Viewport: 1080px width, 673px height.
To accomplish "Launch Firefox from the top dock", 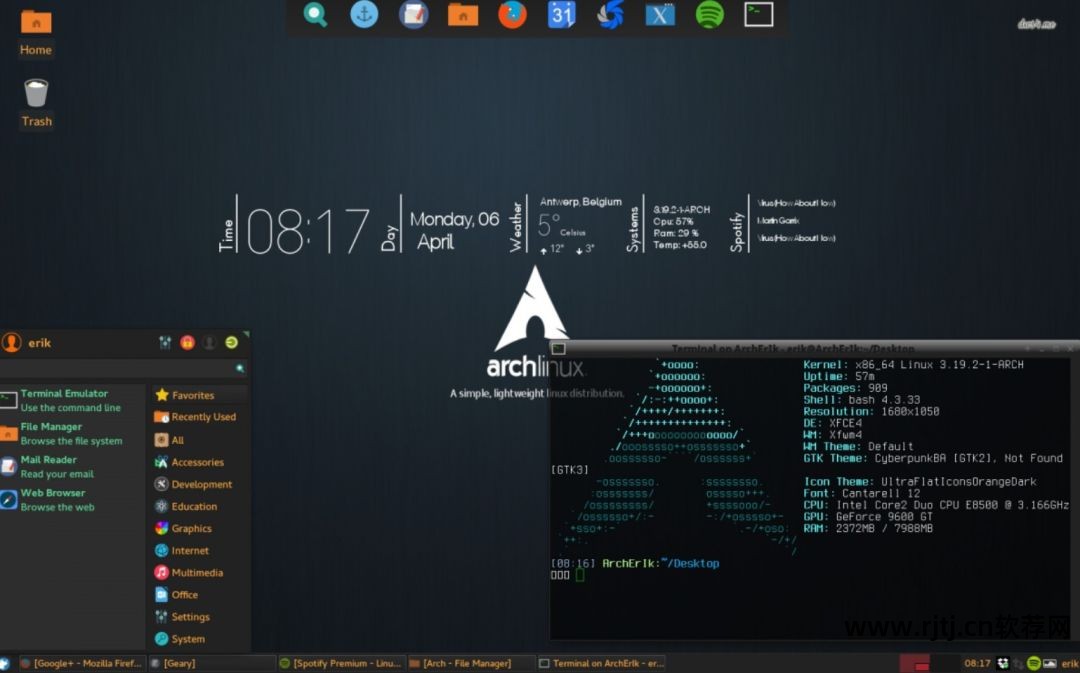I will [512, 14].
